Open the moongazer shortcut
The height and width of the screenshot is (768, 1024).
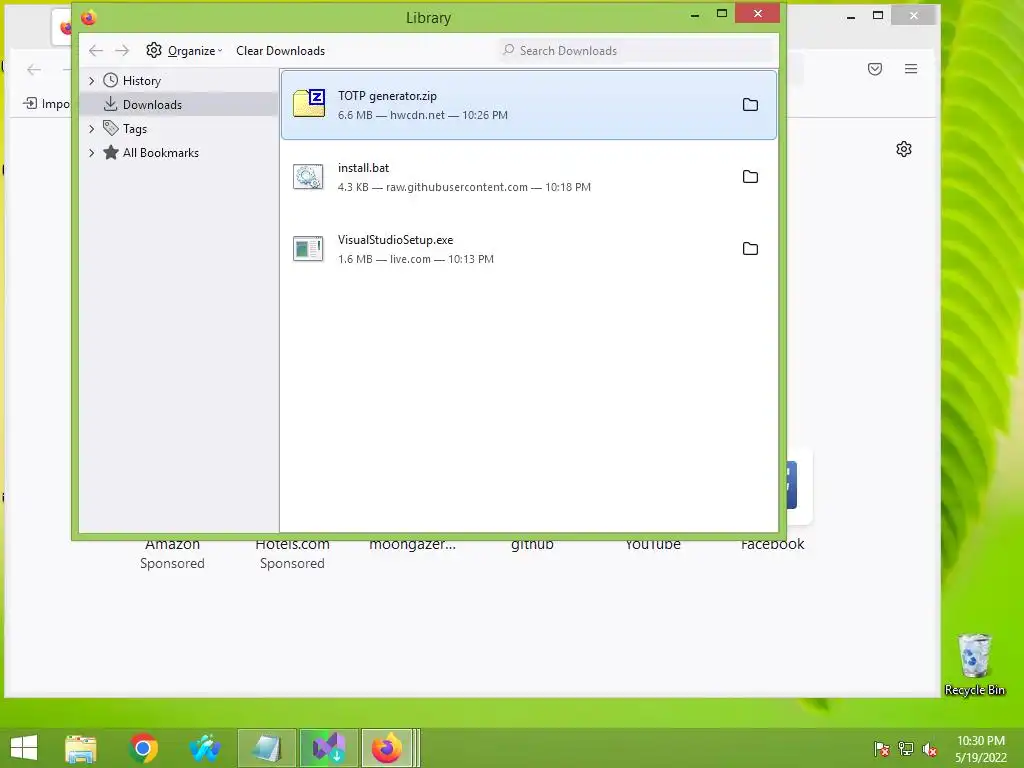(412, 545)
